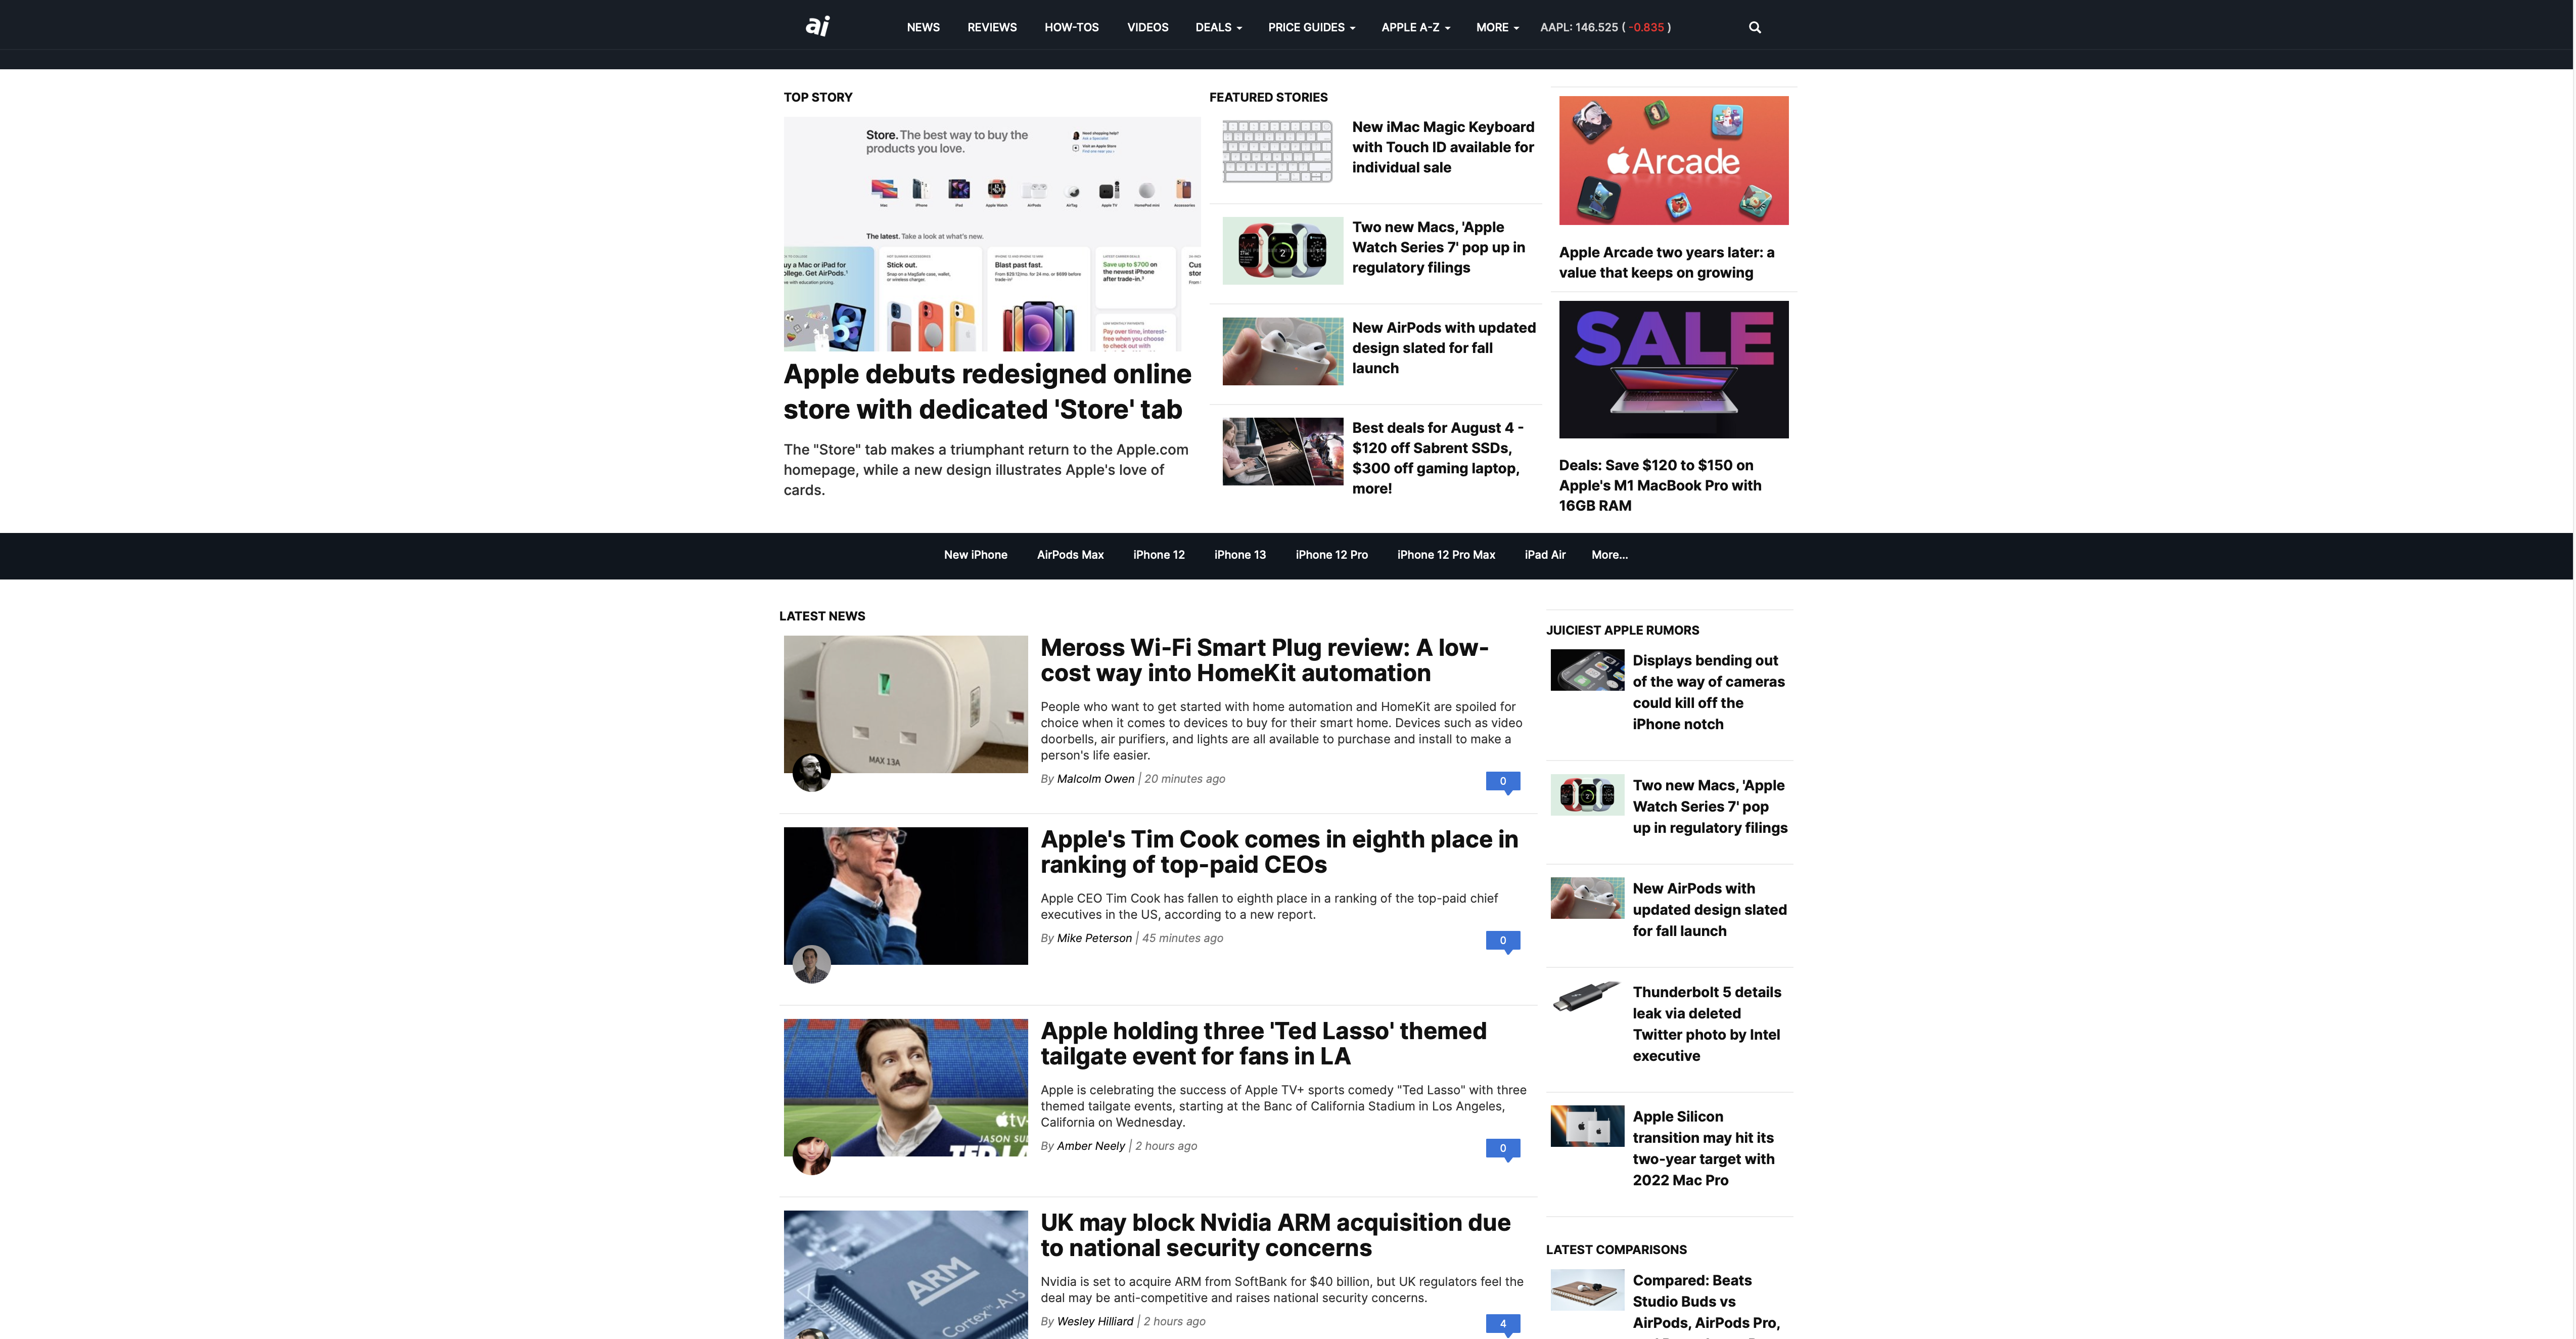Open the How-Tos menu item
The image size is (2576, 1339).
pos(1071,28)
